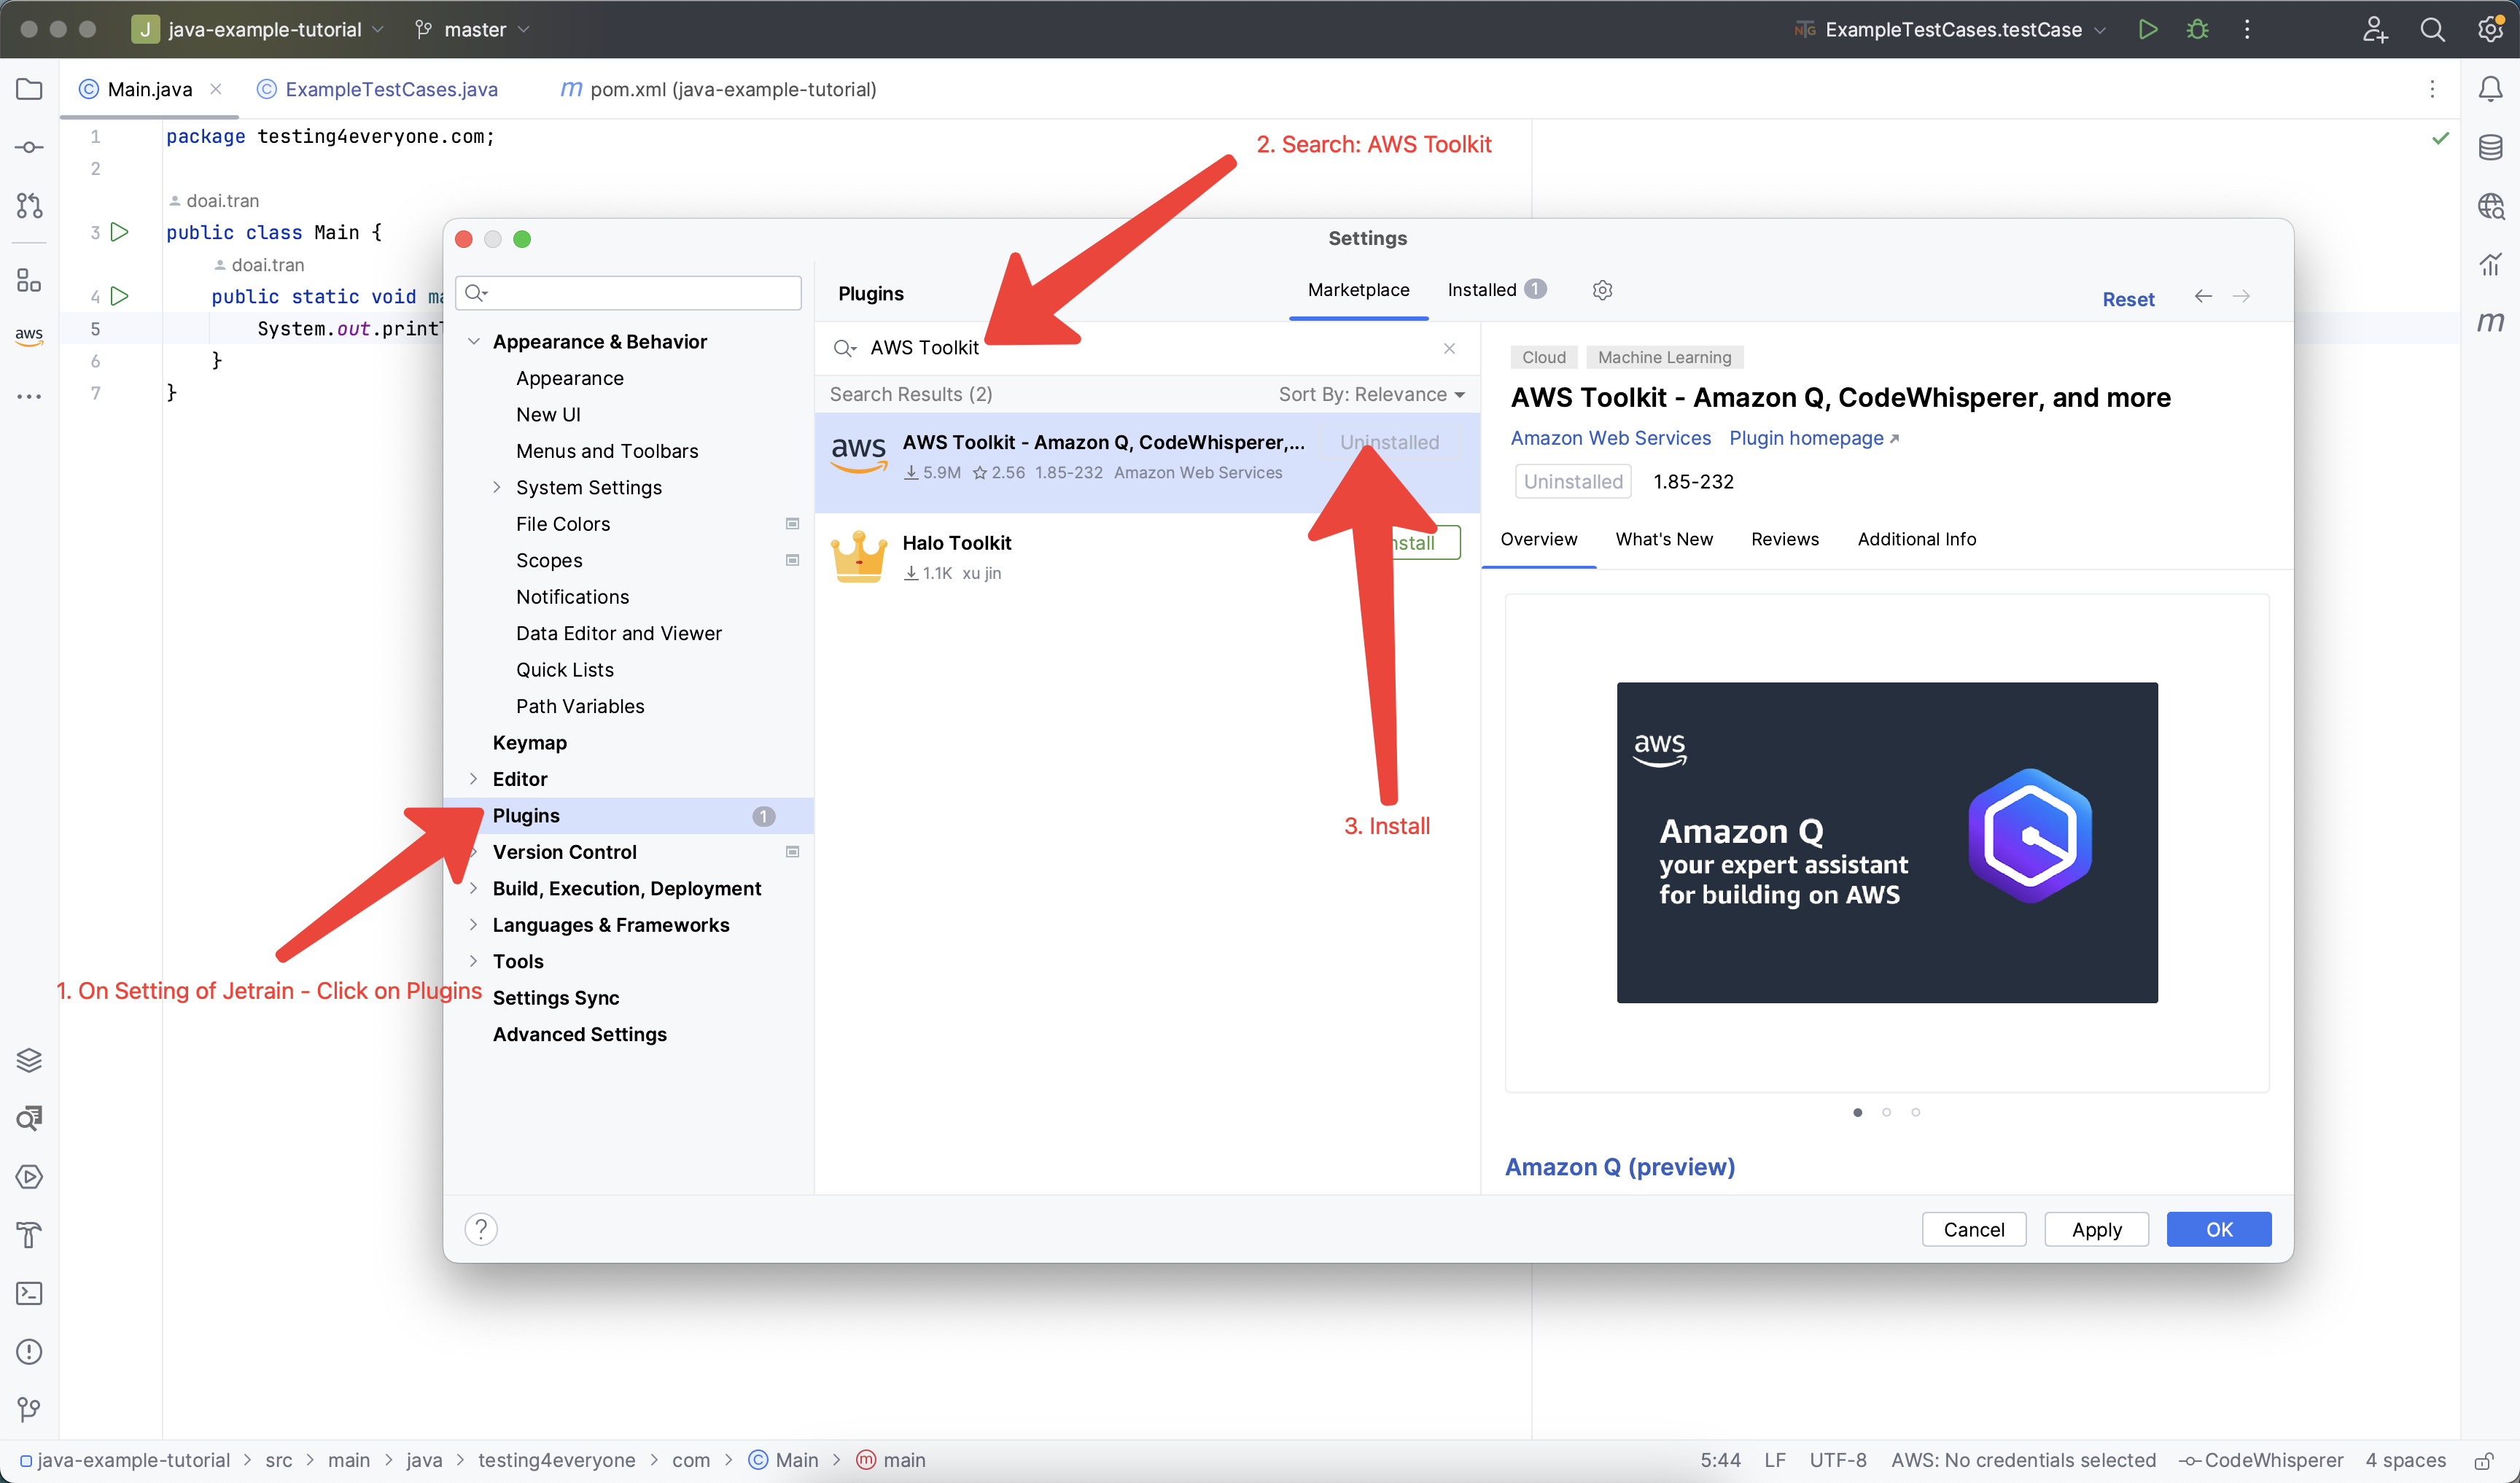The height and width of the screenshot is (1483, 2520).
Task: Select the Plugins settings item
Action: point(628,816)
